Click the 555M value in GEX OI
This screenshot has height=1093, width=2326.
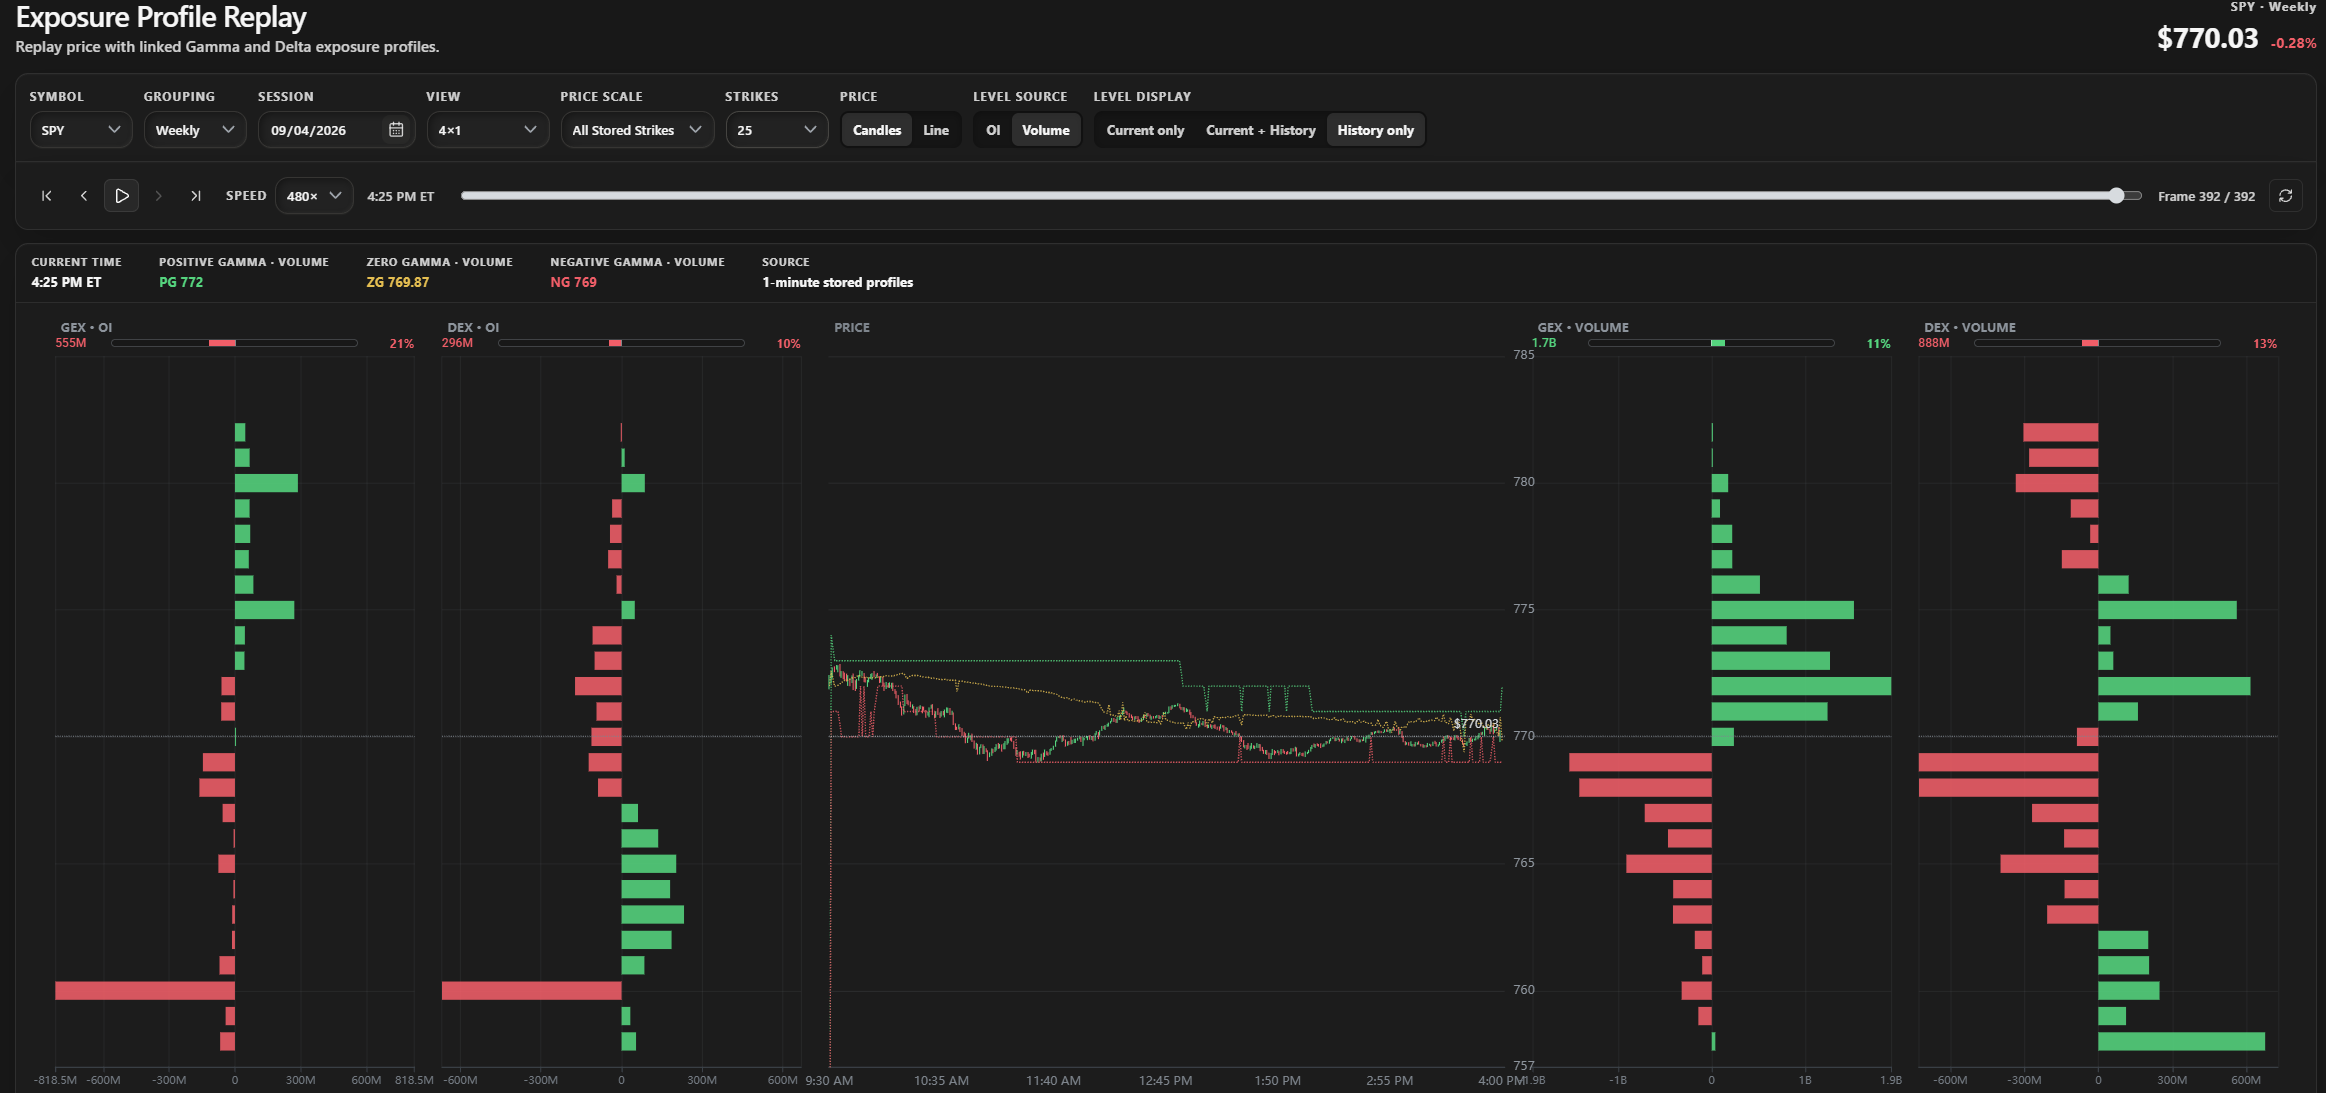pos(71,343)
